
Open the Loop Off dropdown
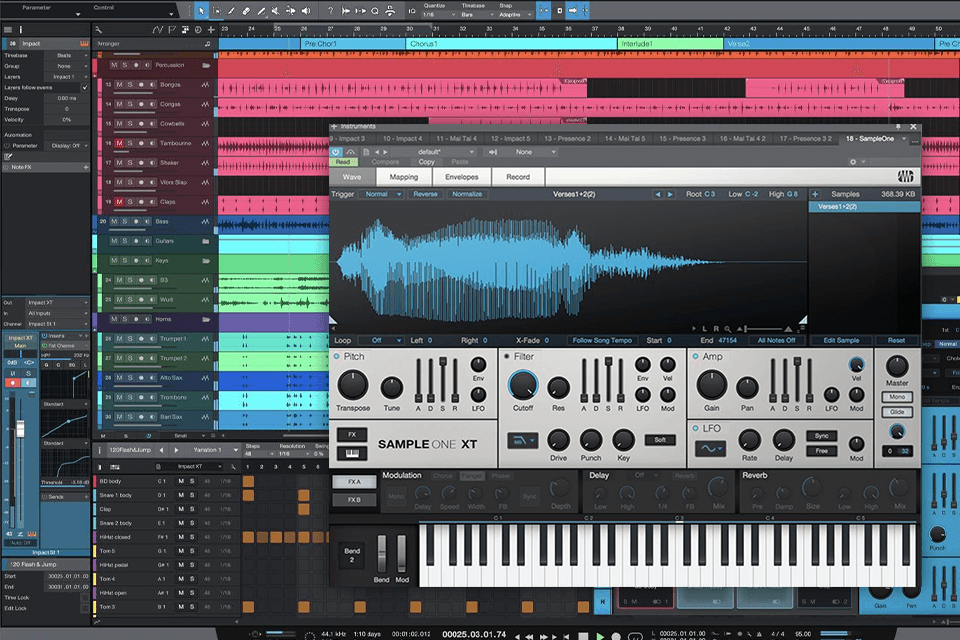click(380, 341)
